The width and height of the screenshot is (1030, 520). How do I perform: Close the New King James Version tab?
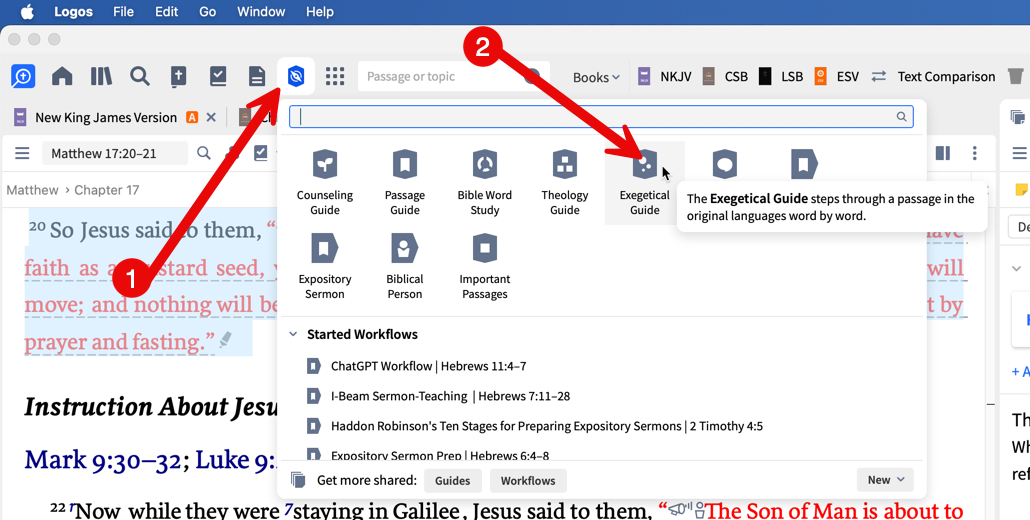pos(211,118)
